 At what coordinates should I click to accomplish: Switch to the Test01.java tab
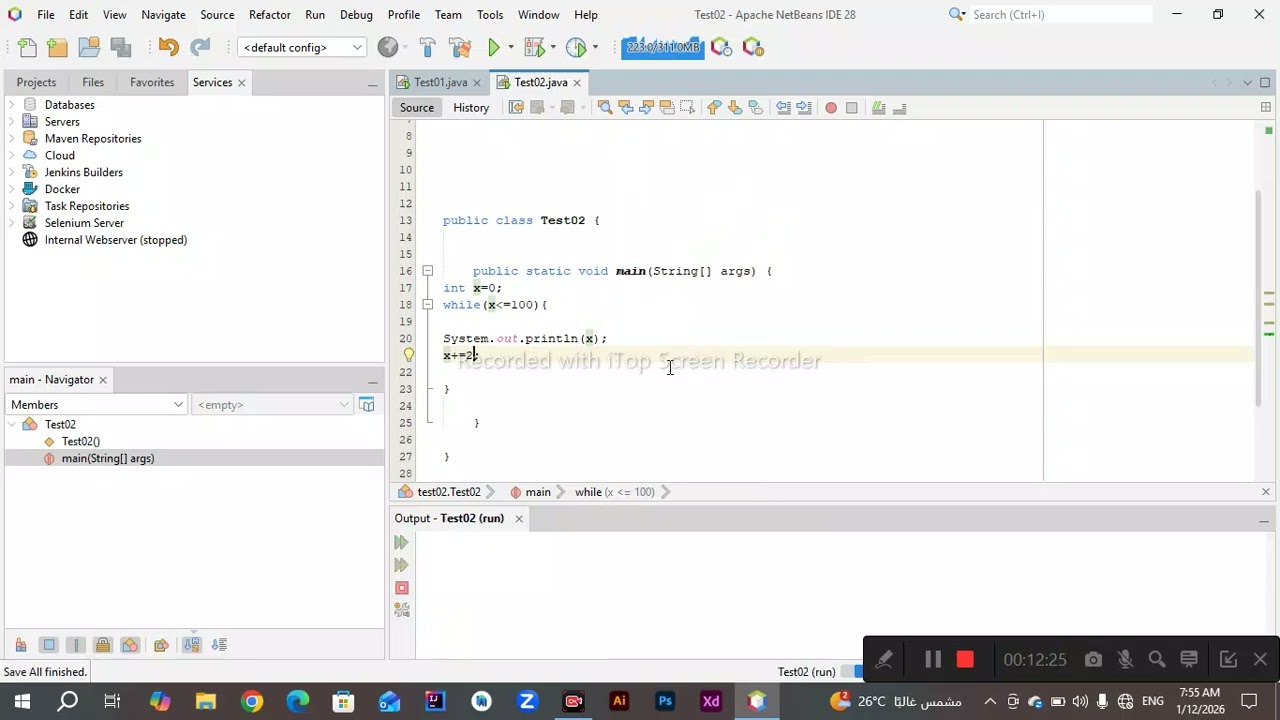[440, 82]
